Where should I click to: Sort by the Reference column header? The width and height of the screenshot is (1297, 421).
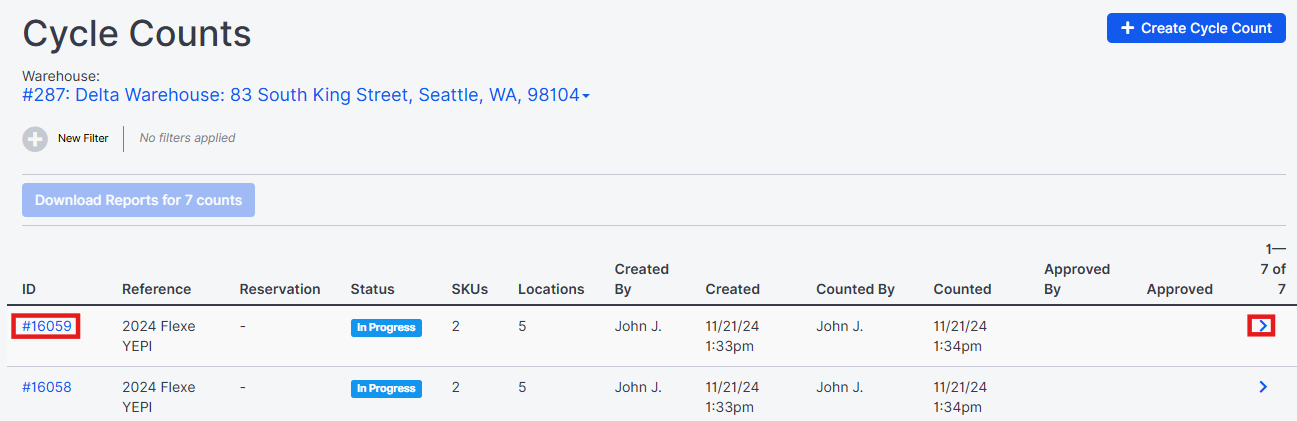click(x=156, y=289)
